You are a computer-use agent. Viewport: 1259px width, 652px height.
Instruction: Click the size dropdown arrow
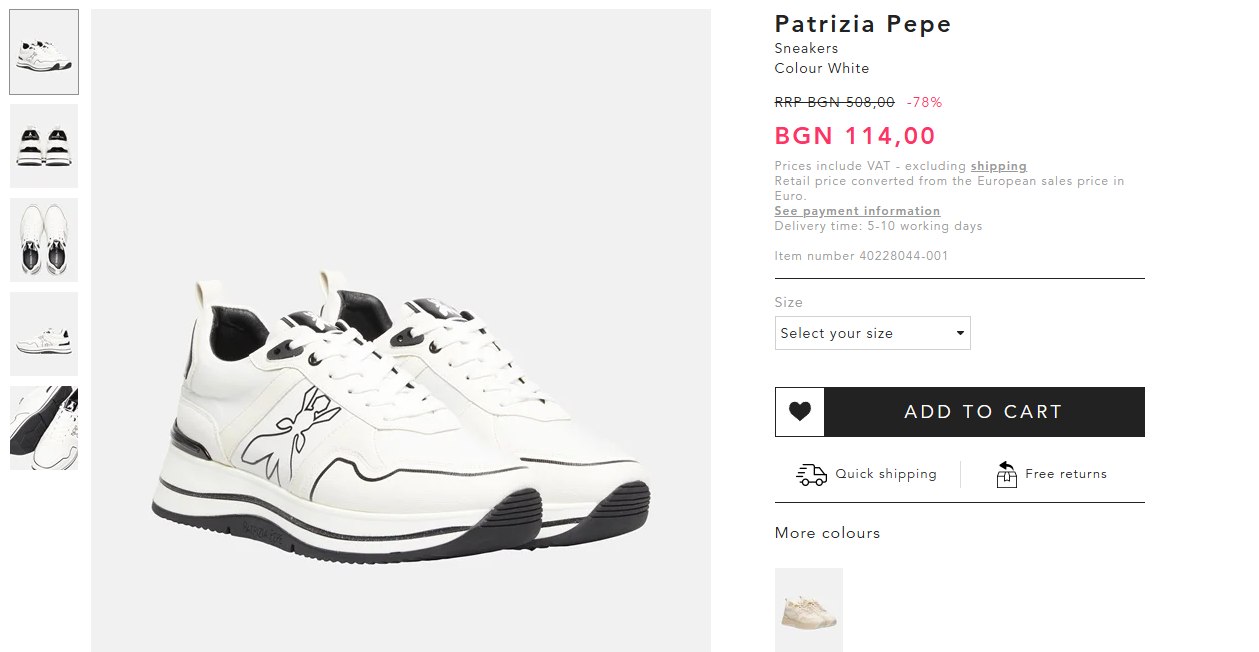(960, 333)
